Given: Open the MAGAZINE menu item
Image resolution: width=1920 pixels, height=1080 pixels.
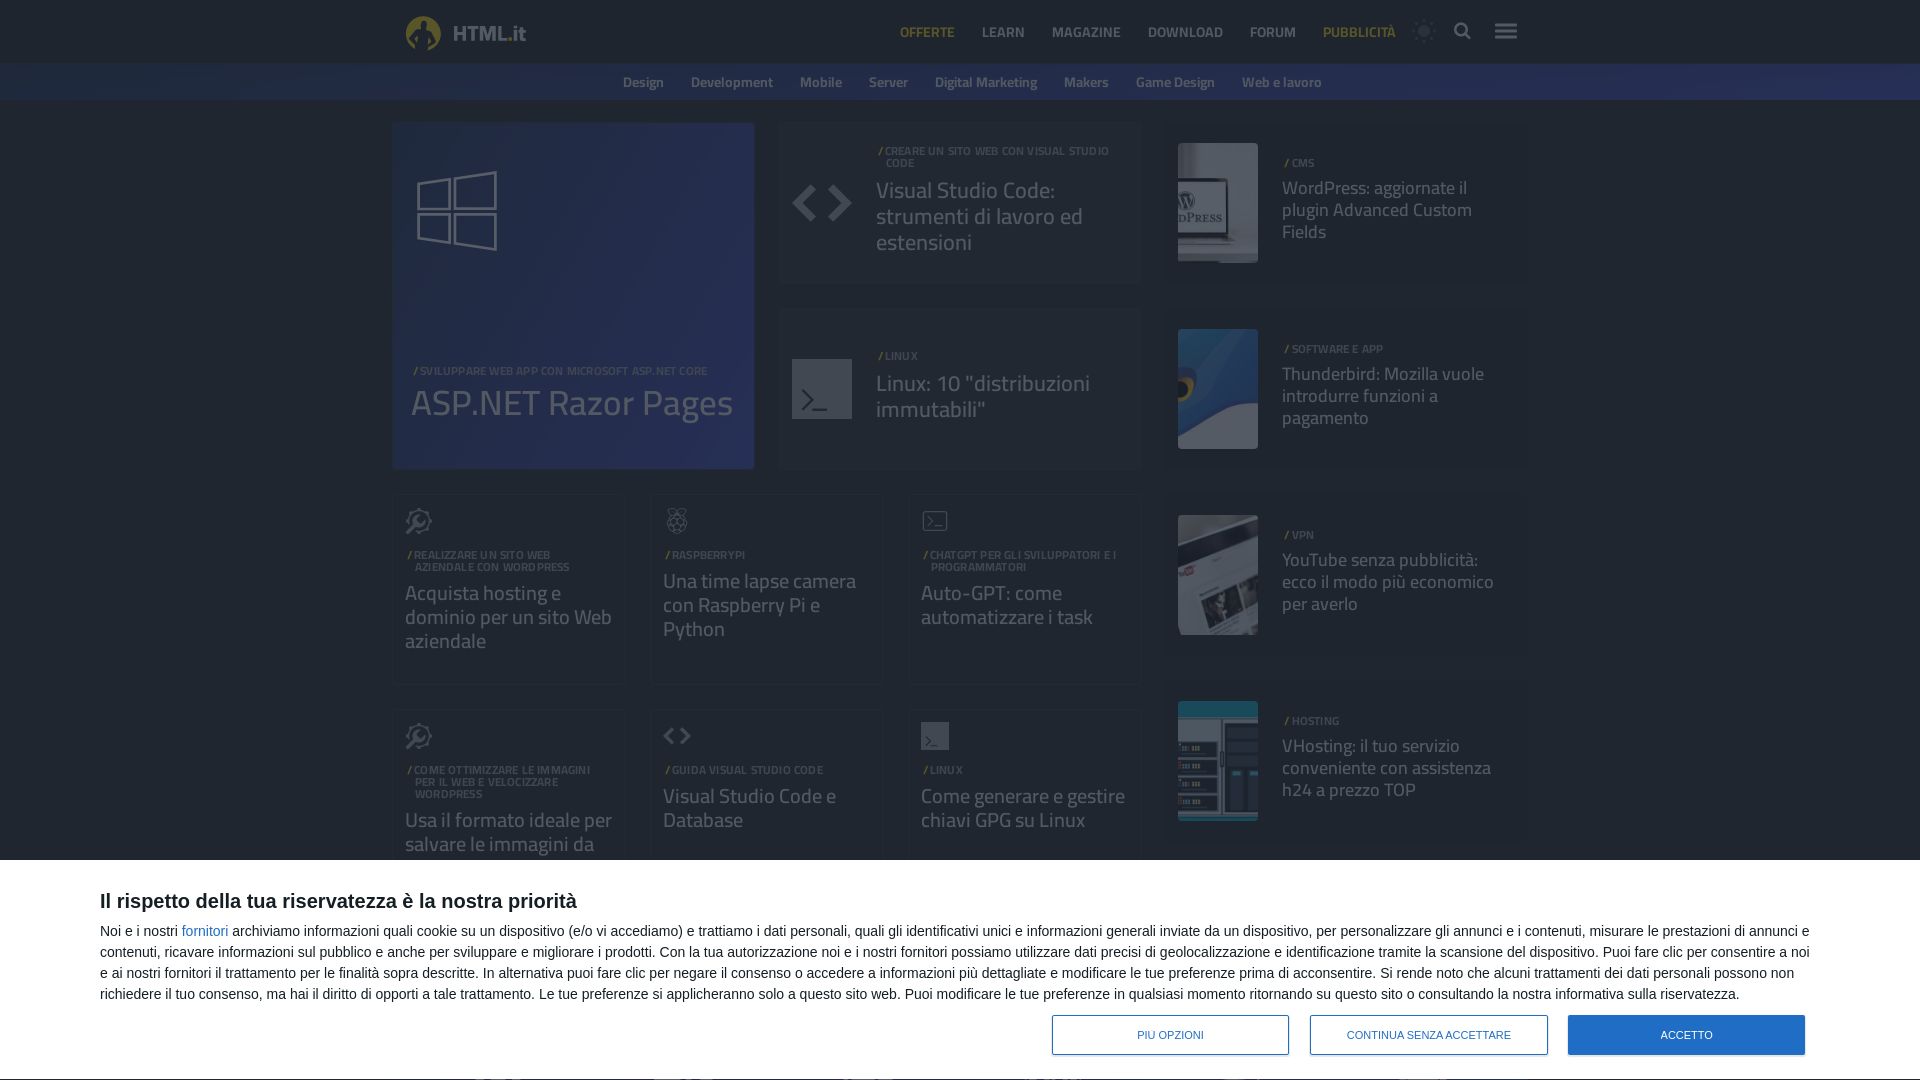Looking at the screenshot, I should pyautogui.click(x=1086, y=32).
